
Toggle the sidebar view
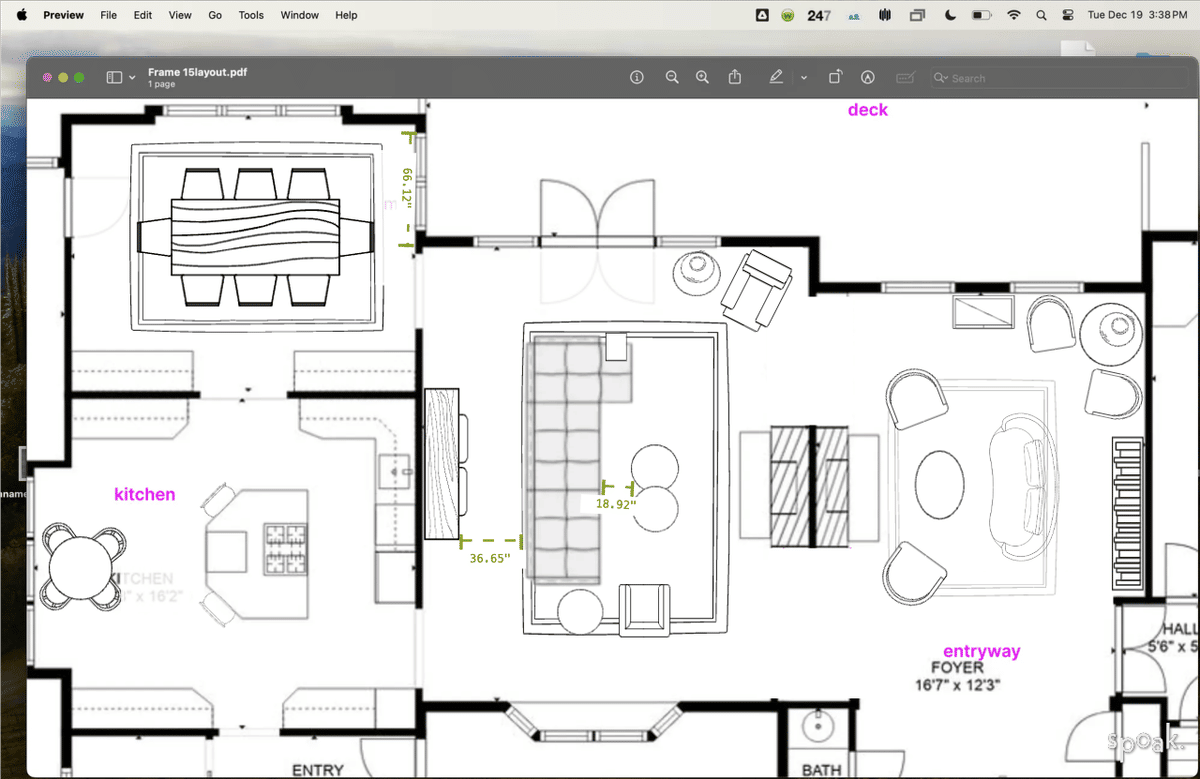(113, 77)
